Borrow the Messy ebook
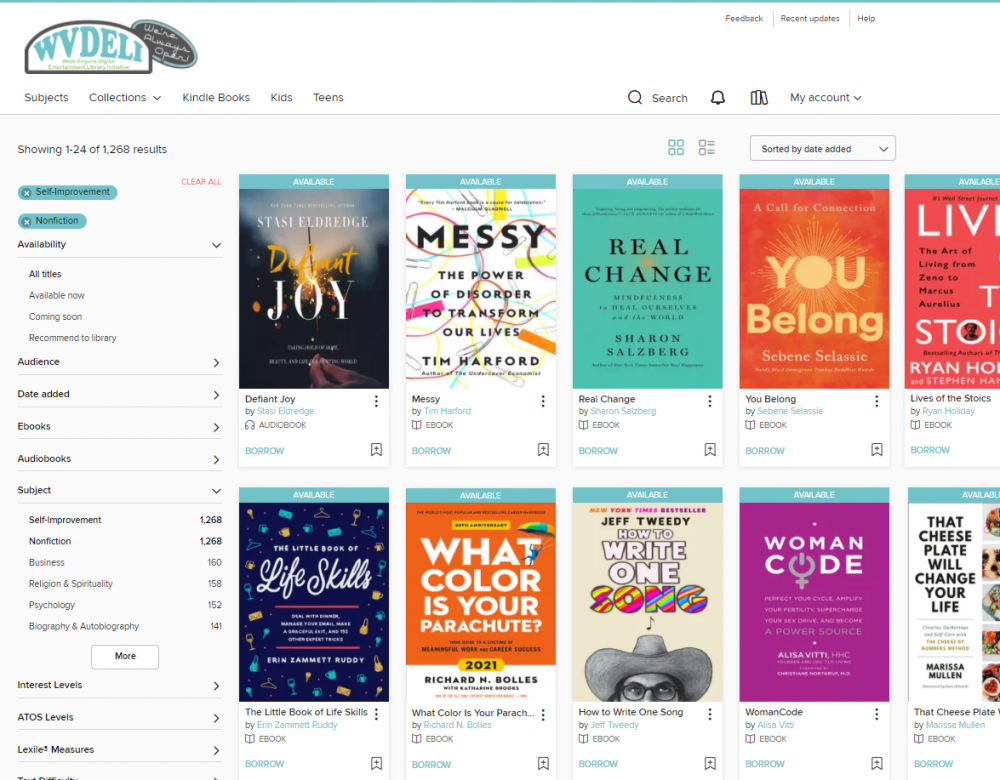This screenshot has width=1000, height=780. tap(431, 451)
